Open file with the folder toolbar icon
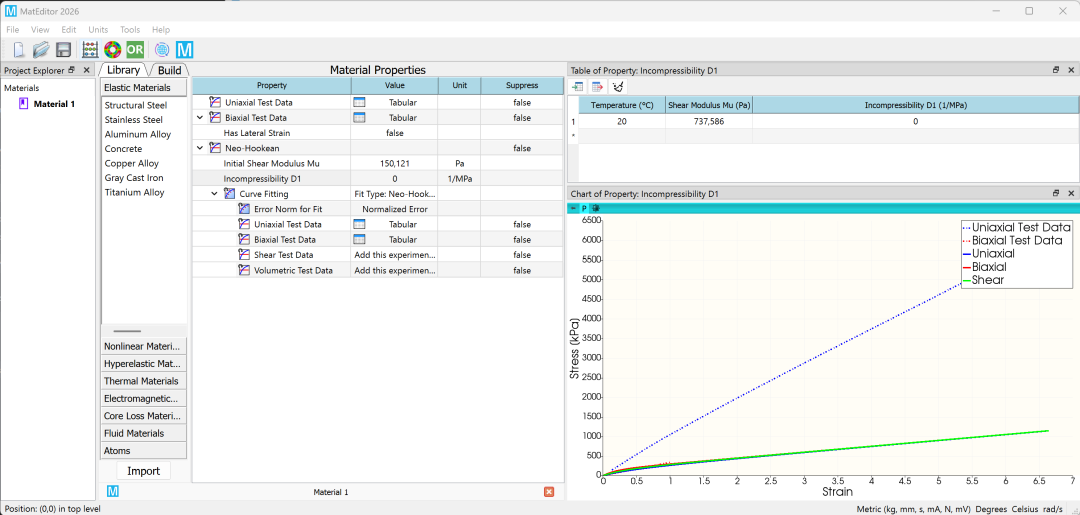This screenshot has height=515, width=1080. (41, 50)
